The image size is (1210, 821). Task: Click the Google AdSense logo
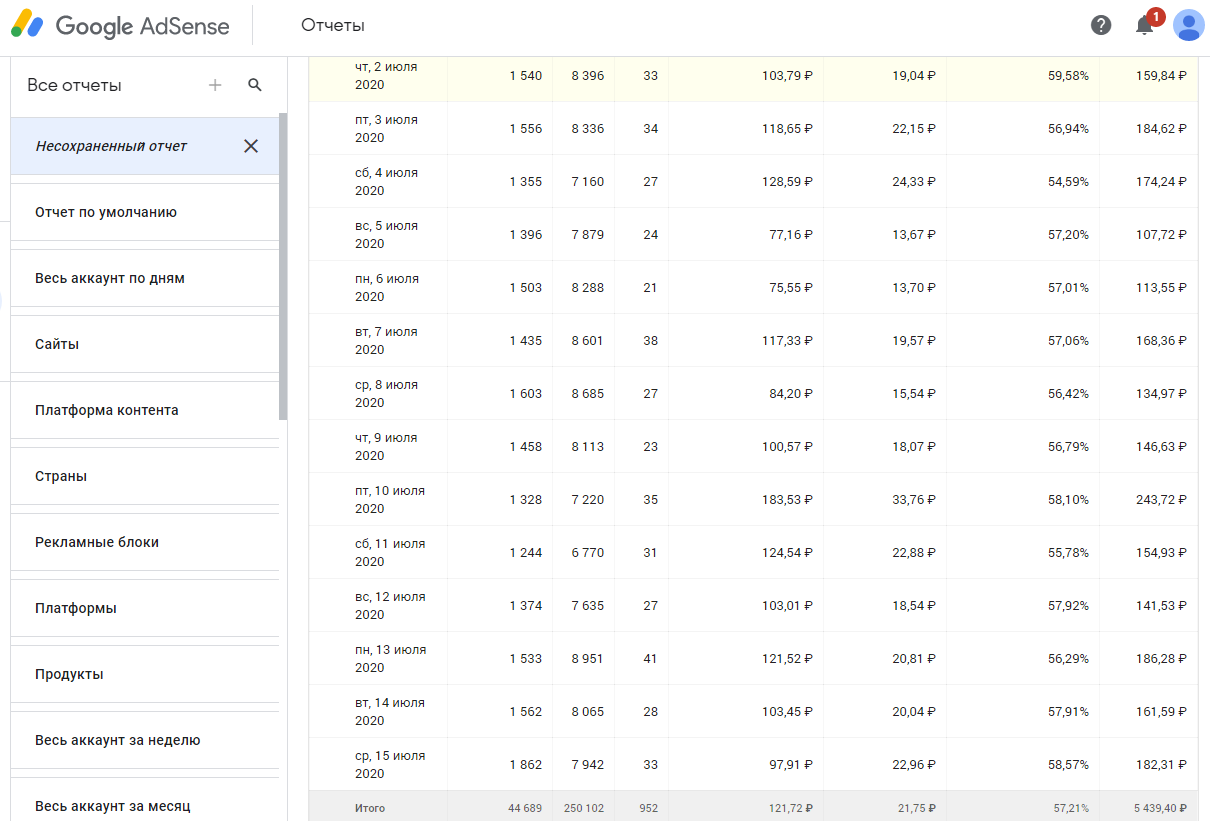pyautogui.click(x=120, y=26)
